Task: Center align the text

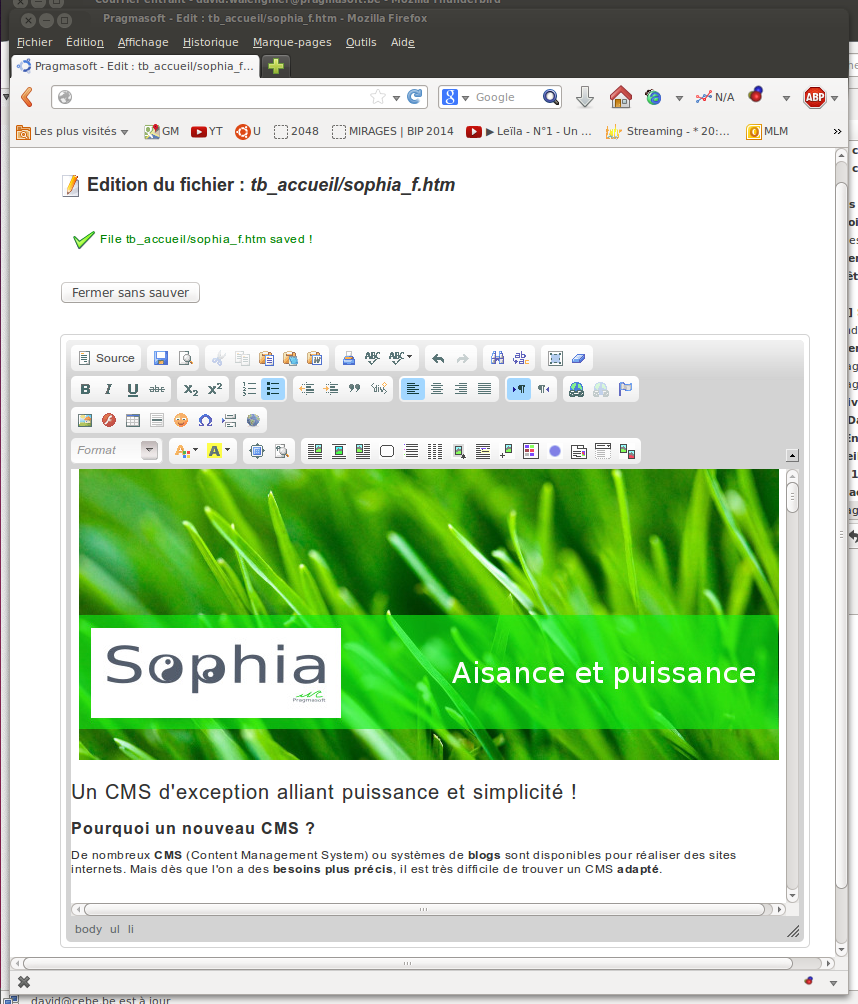Action: pos(437,389)
